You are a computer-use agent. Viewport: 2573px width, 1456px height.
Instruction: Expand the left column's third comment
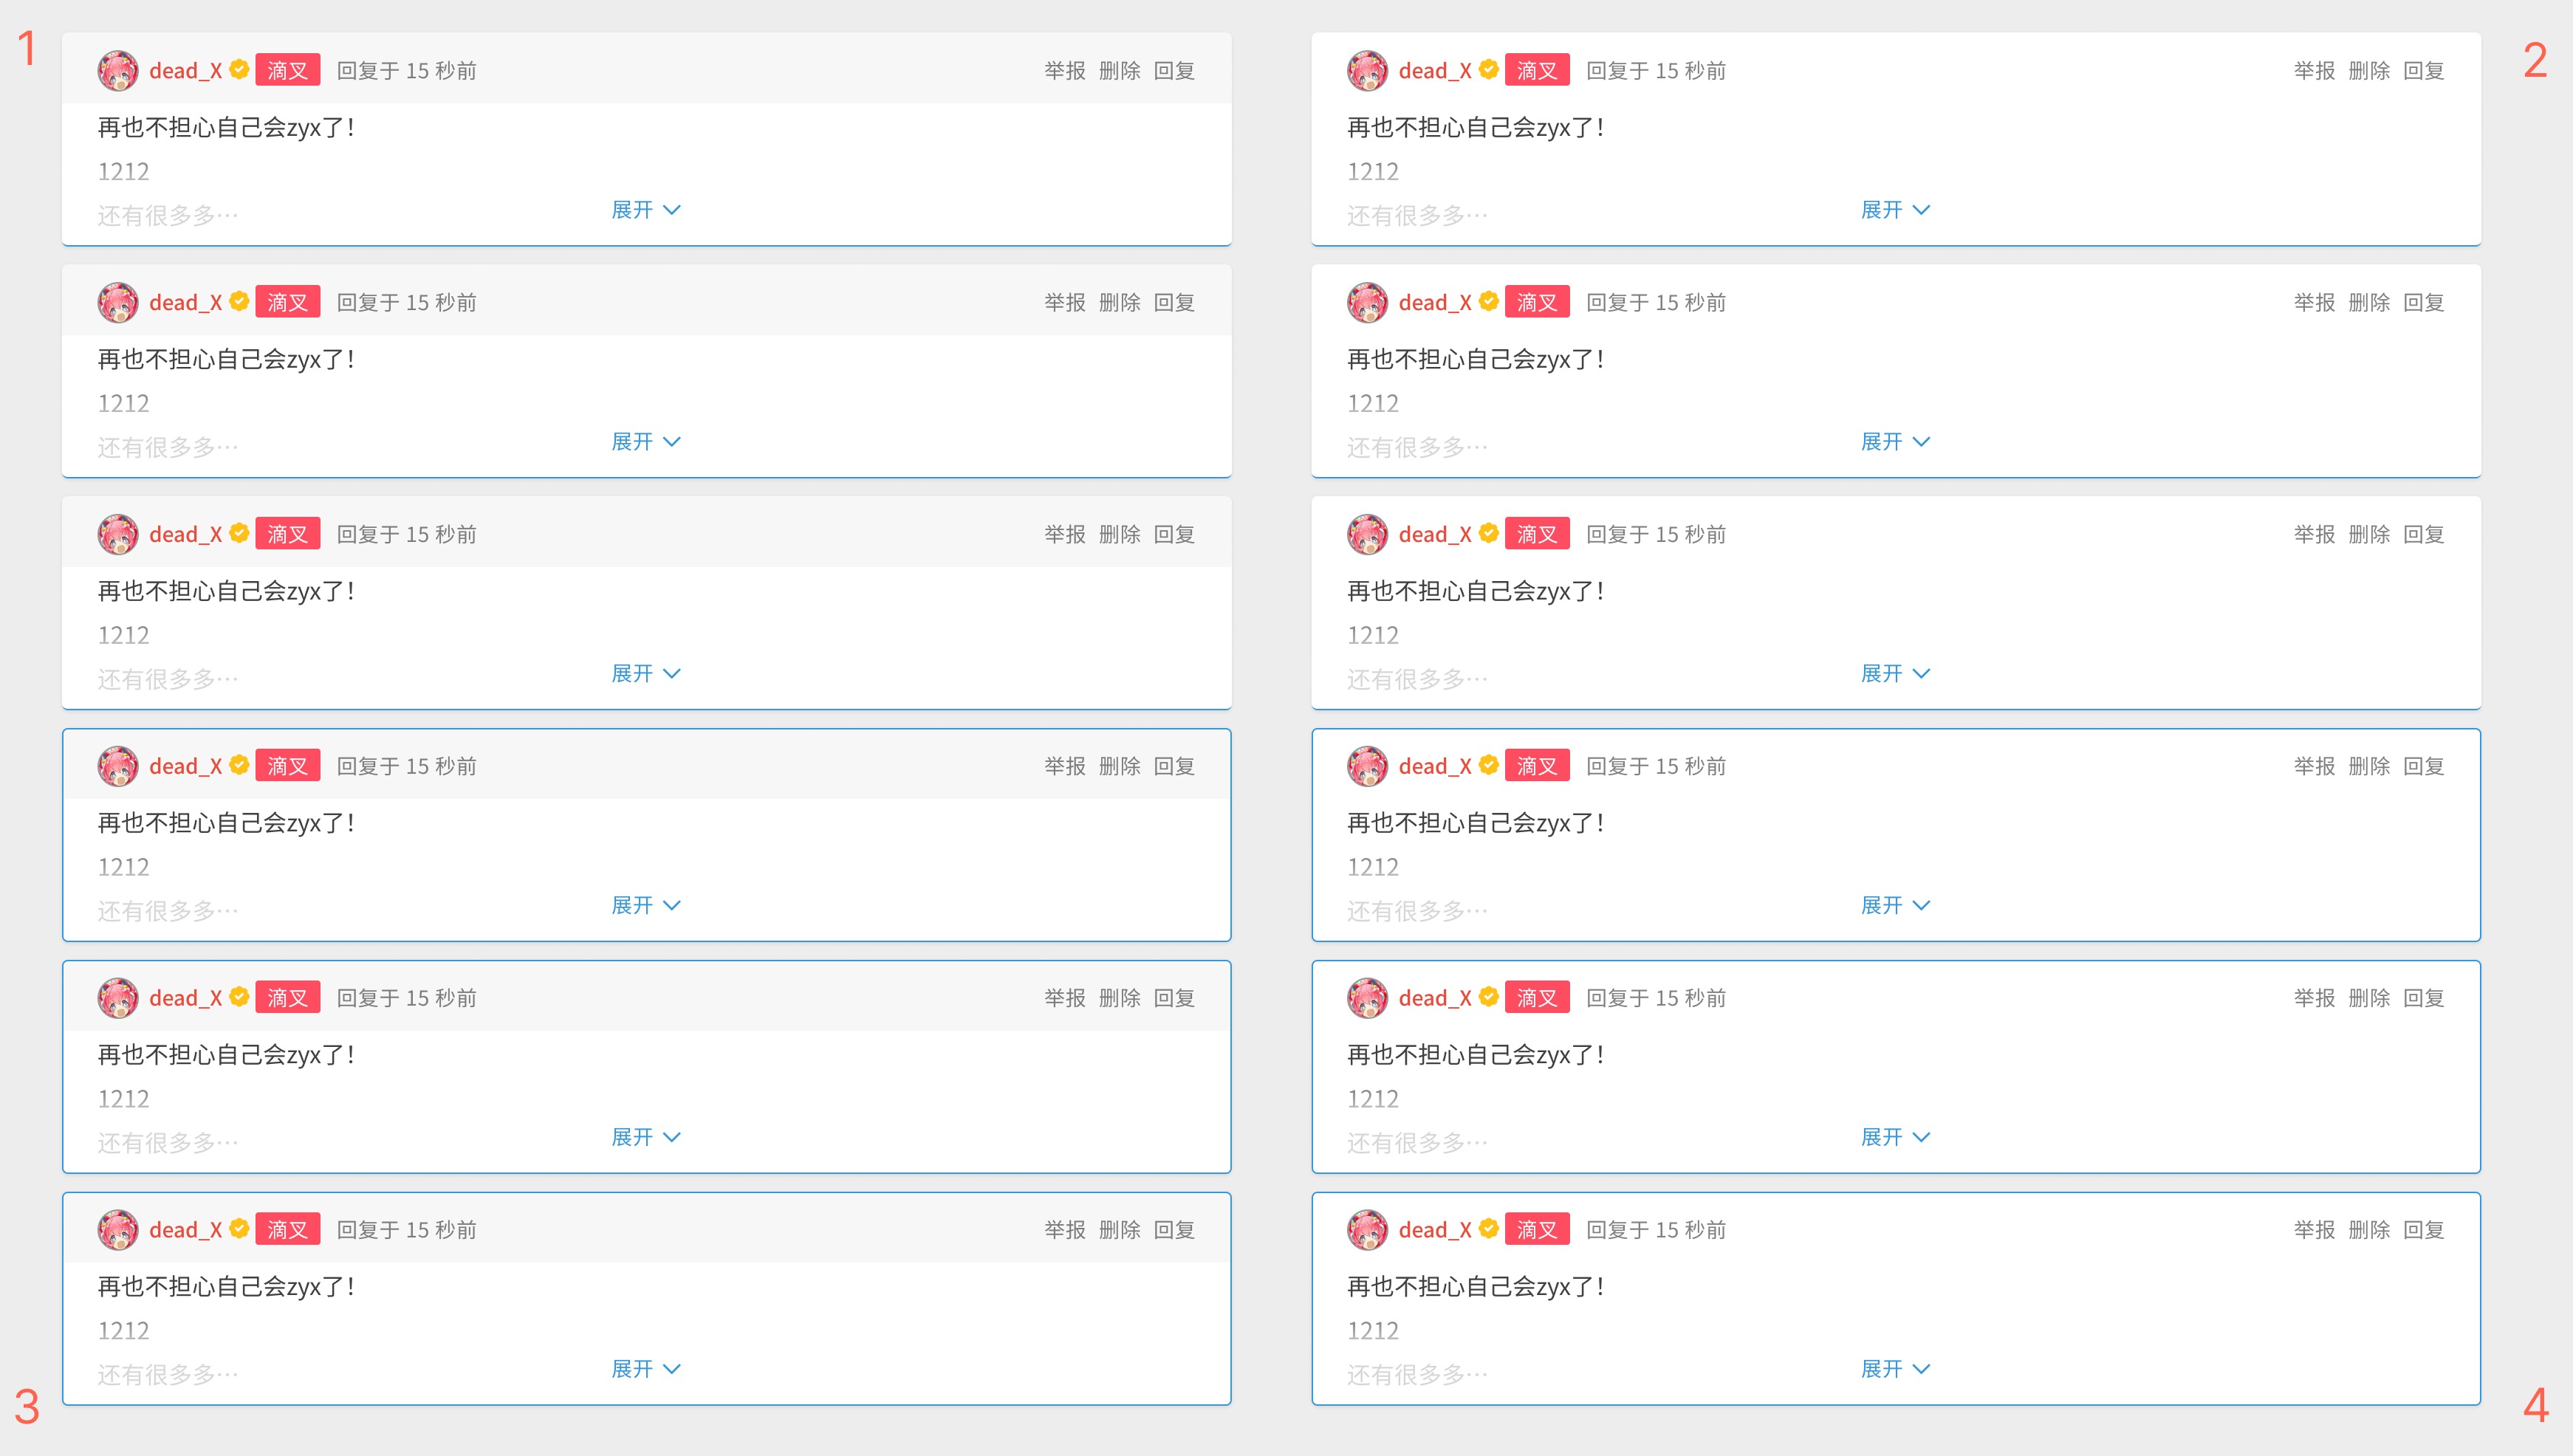(645, 674)
